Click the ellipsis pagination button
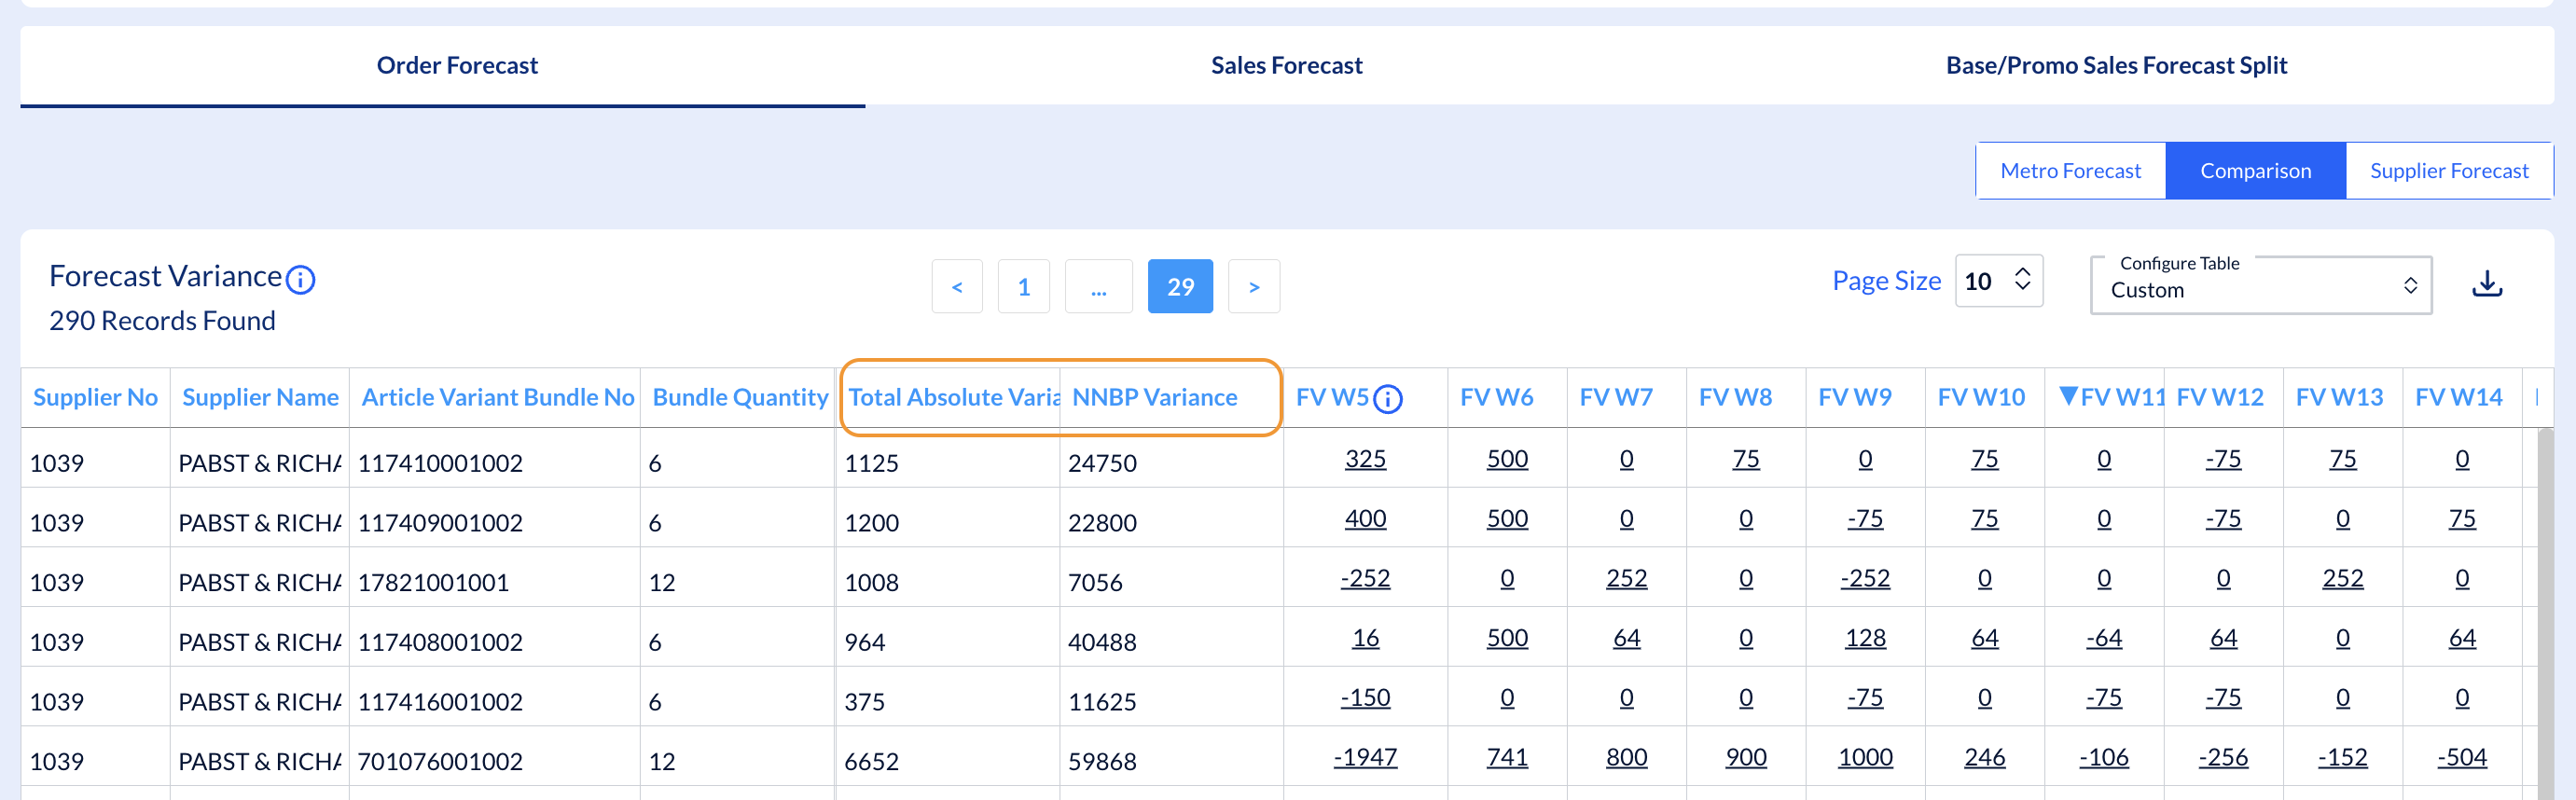The image size is (2576, 800). coord(1098,287)
